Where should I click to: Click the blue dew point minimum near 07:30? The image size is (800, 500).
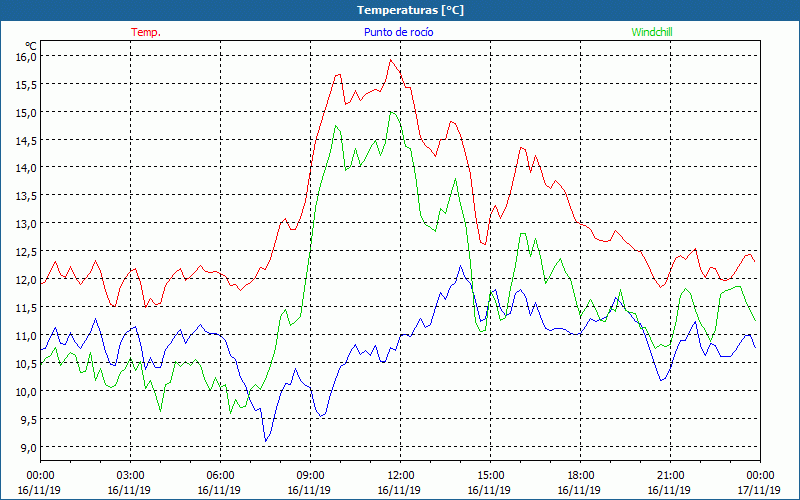[x=266, y=440]
